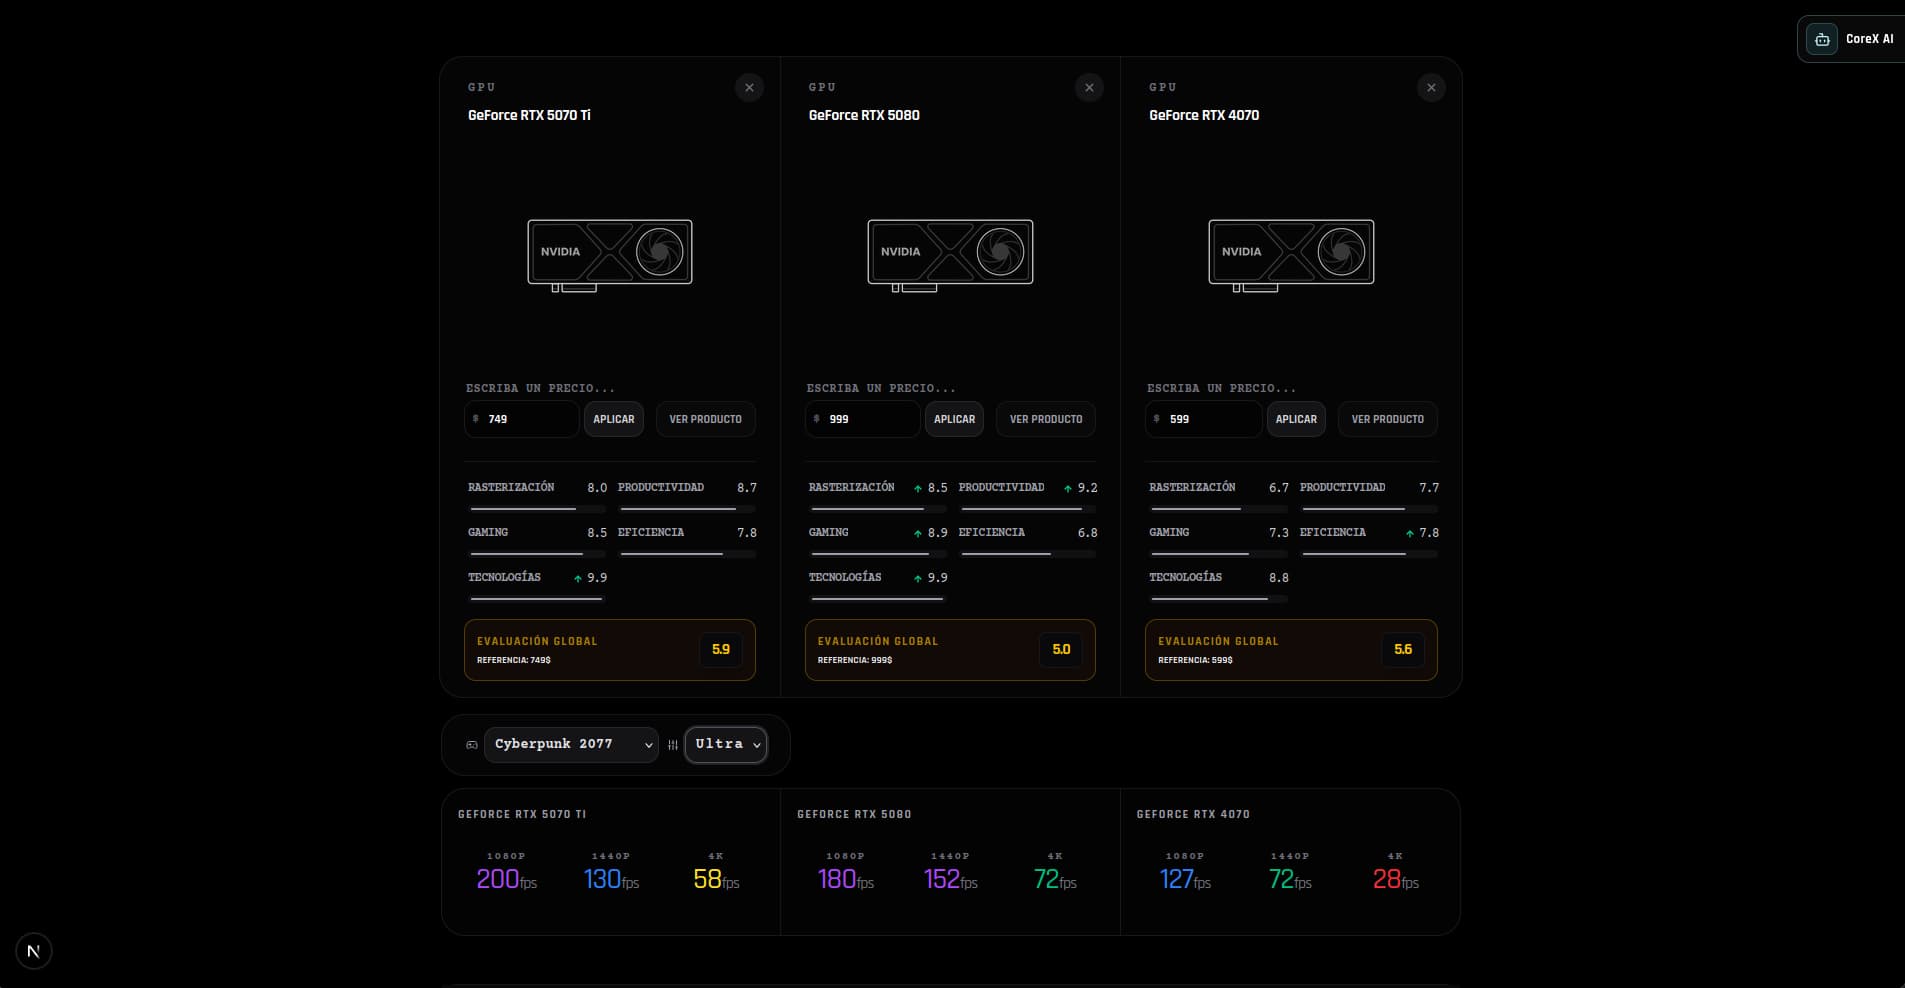The width and height of the screenshot is (1905, 988).
Task: Click the RTX 4070 127 fps value
Action: tap(1185, 880)
